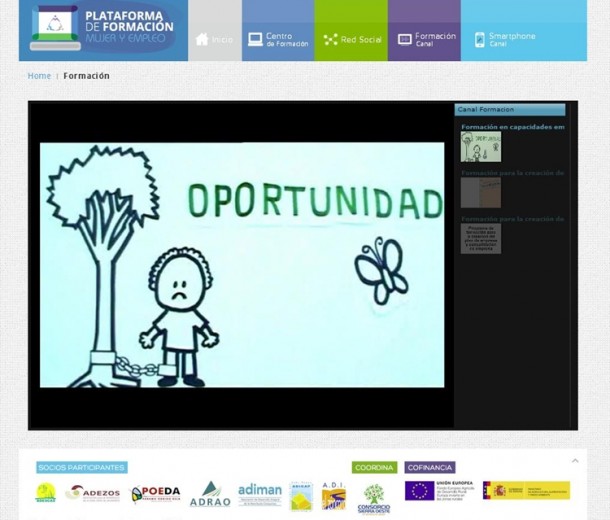
Task: Open the Centro de Formación tab
Action: click(278, 40)
